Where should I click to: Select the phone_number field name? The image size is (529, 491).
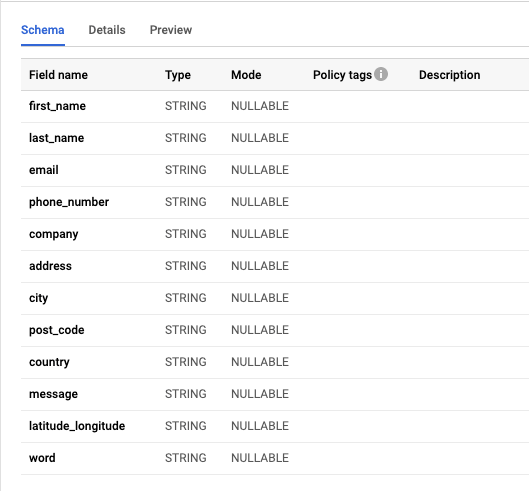(69, 202)
